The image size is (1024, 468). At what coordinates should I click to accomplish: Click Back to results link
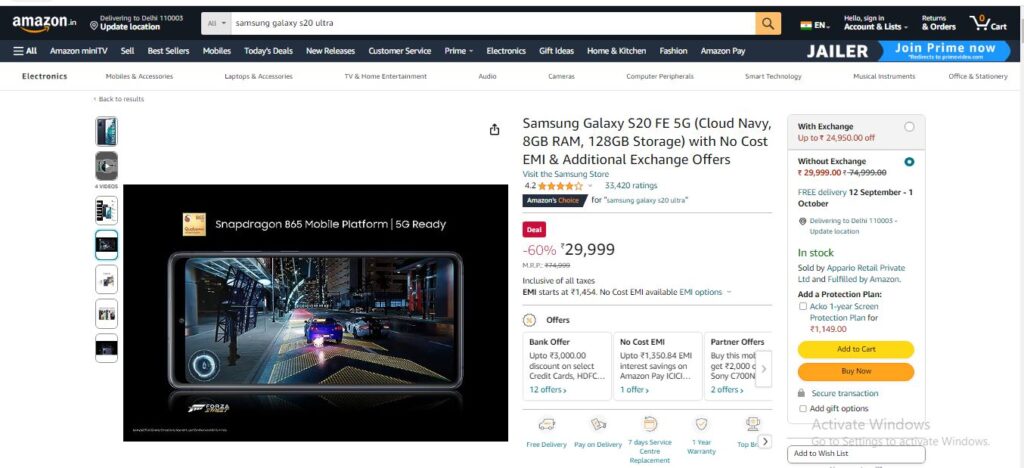tap(119, 99)
